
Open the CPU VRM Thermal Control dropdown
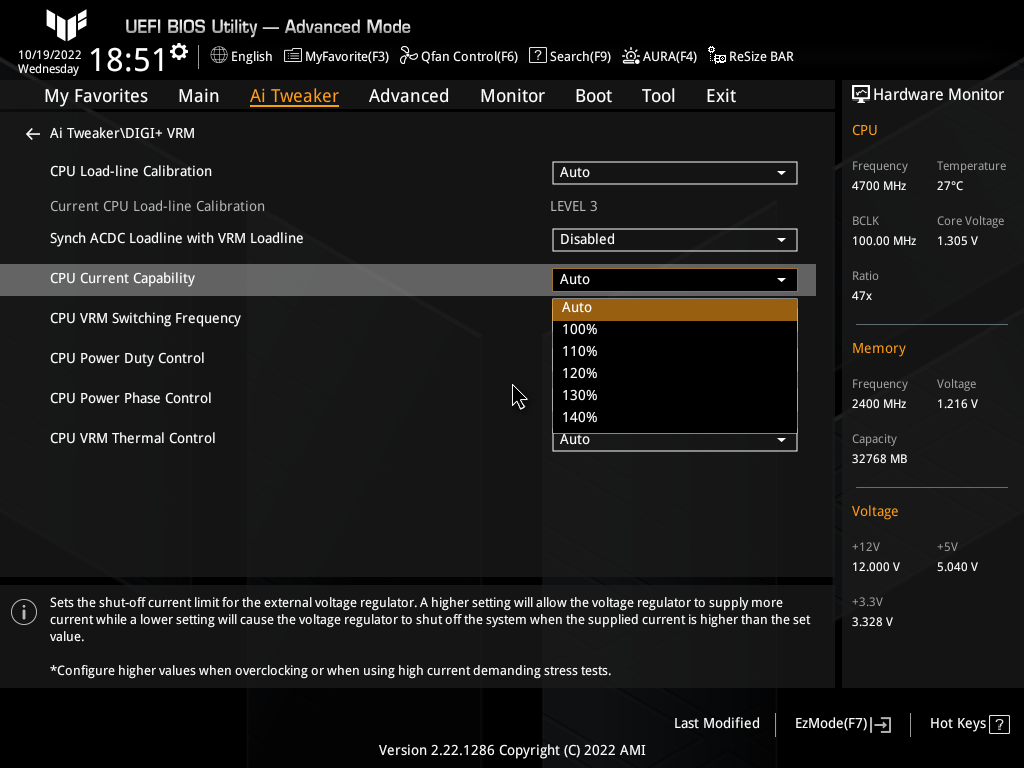(x=674, y=440)
